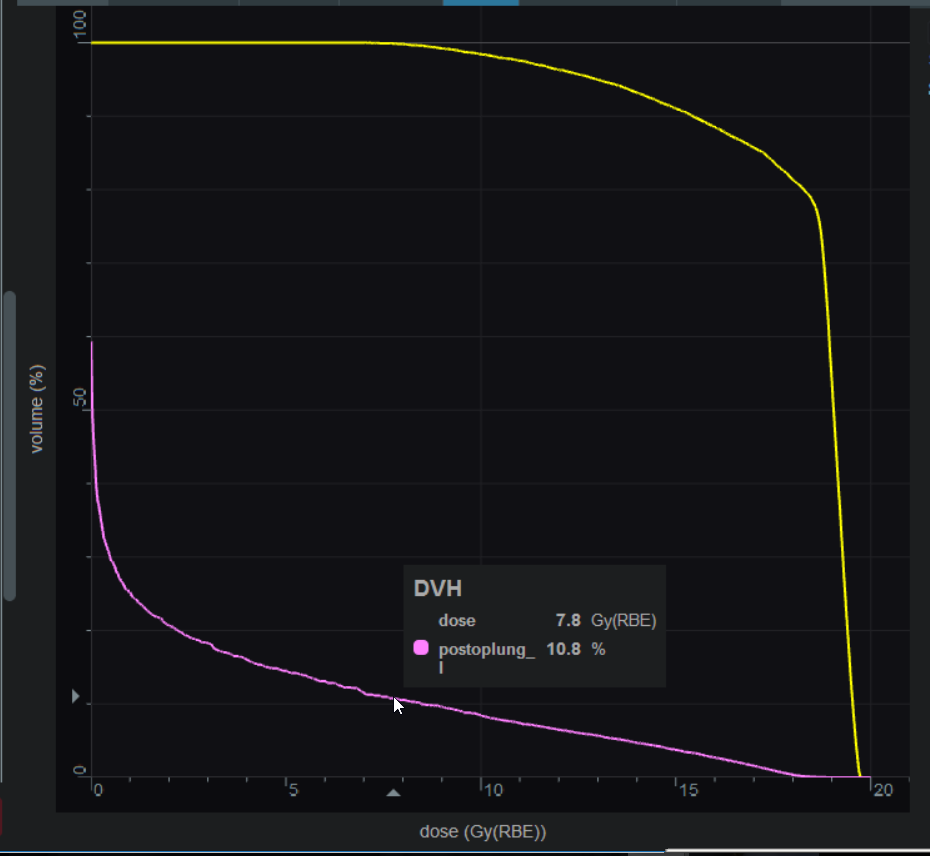Image resolution: width=930 pixels, height=856 pixels.
Task: Click the 'dose (Gy(RBE))' x-axis label
Action: pos(483,831)
